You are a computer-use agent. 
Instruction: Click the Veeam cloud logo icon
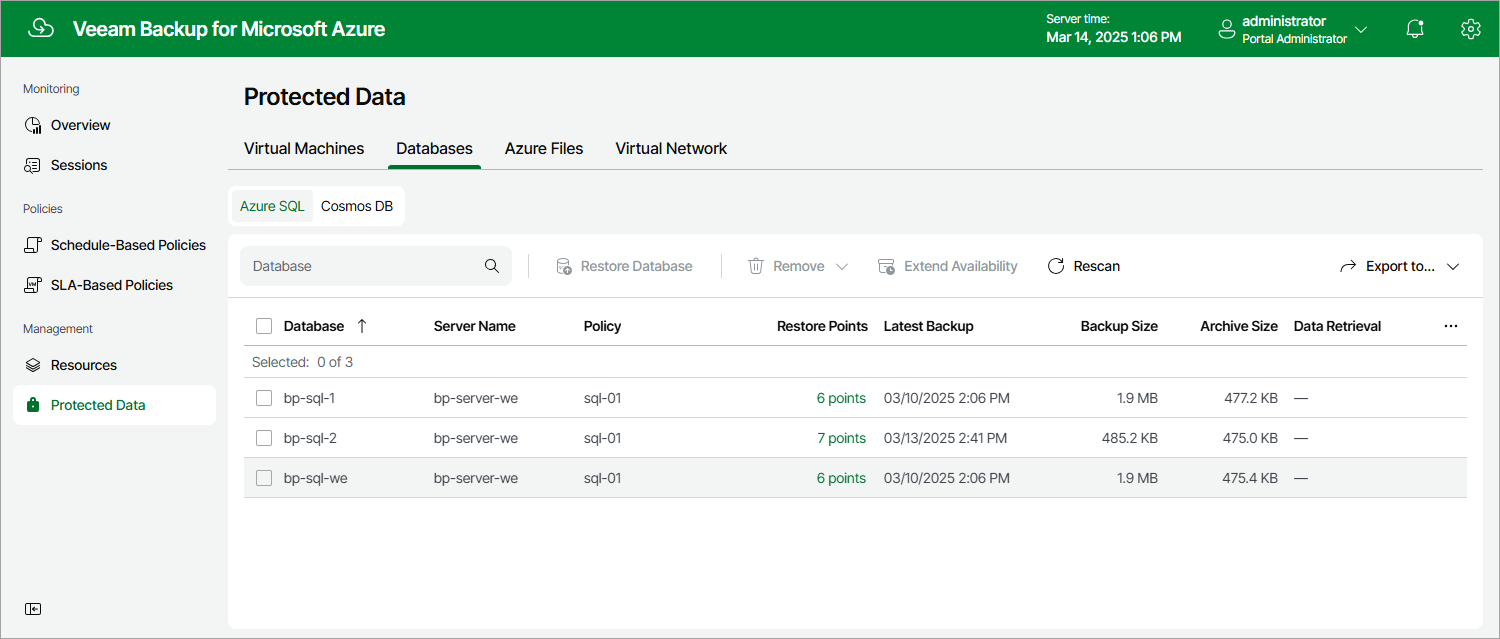click(41, 29)
